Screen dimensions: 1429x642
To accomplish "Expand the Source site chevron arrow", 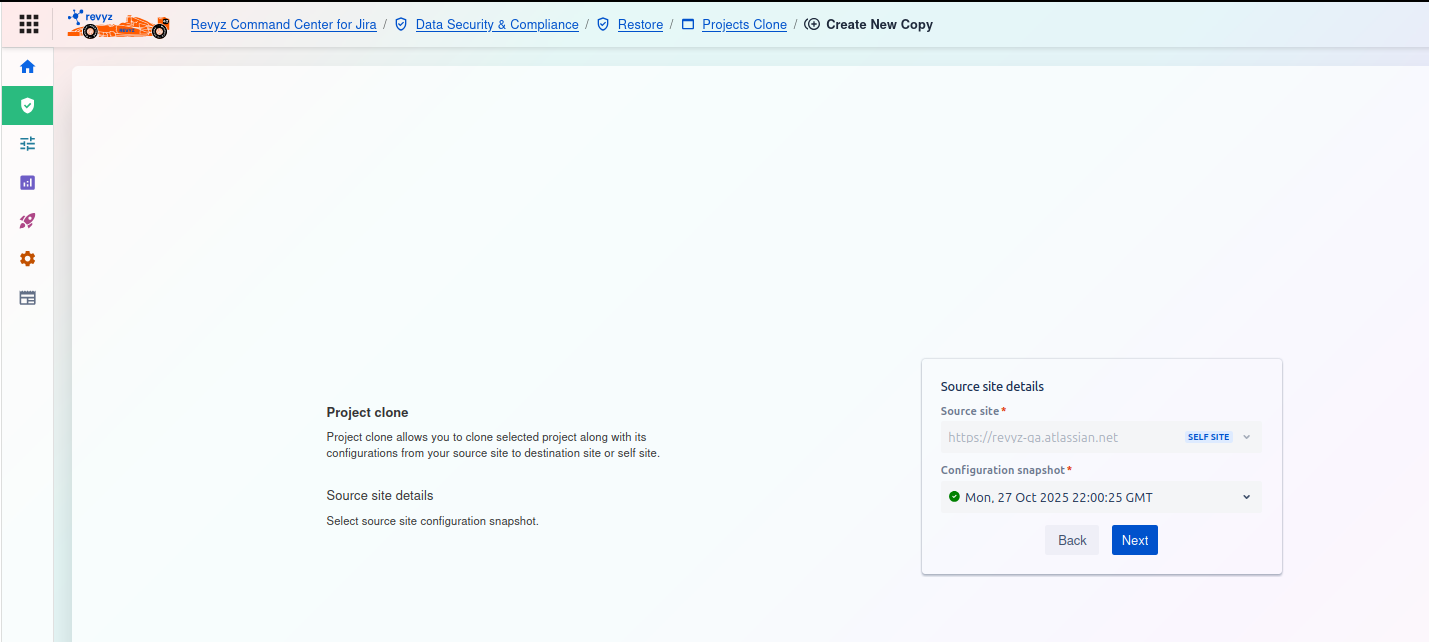I will click(x=1246, y=437).
